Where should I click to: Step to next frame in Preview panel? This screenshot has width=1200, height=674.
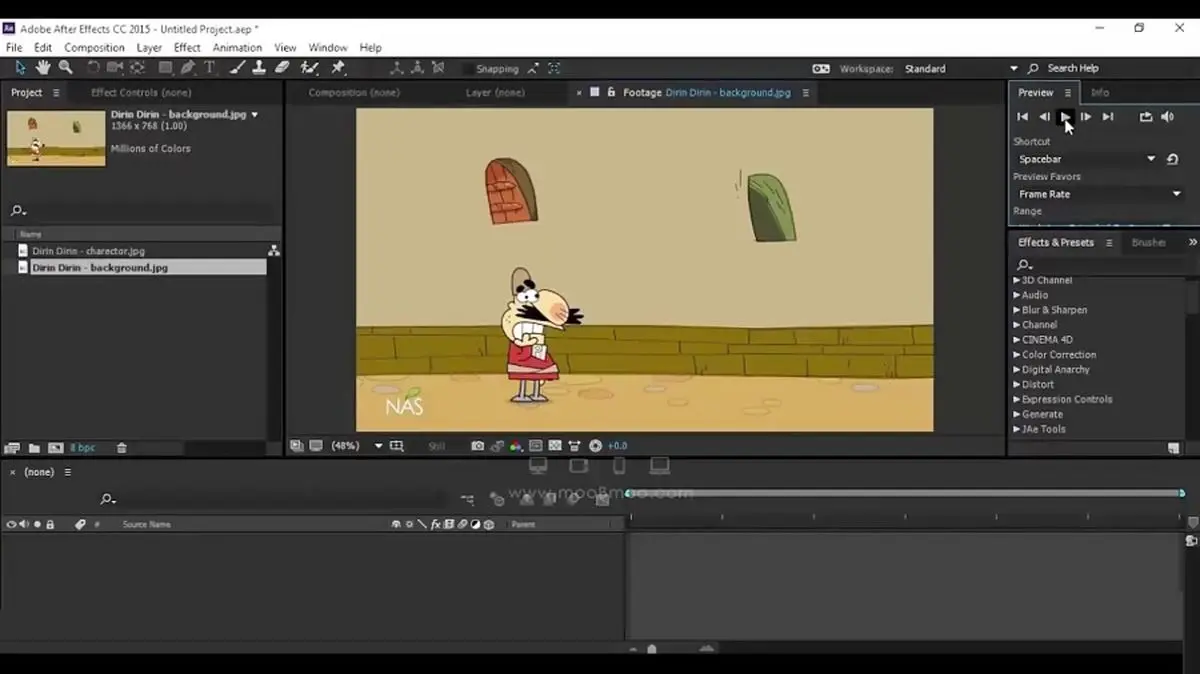pyautogui.click(x=1086, y=117)
